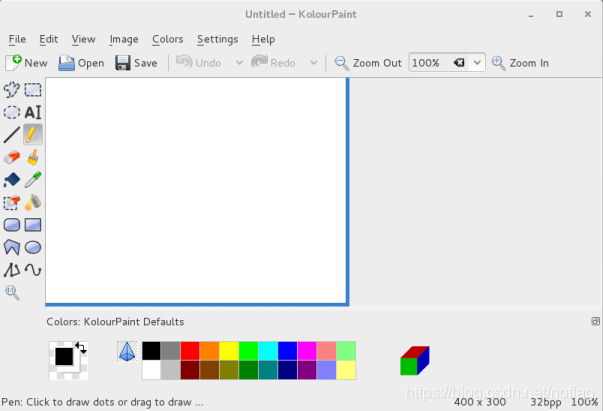The width and height of the screenshot is (603, 411).
Task: Select the Elliptical Selection tool
Action: coord(12,112)
